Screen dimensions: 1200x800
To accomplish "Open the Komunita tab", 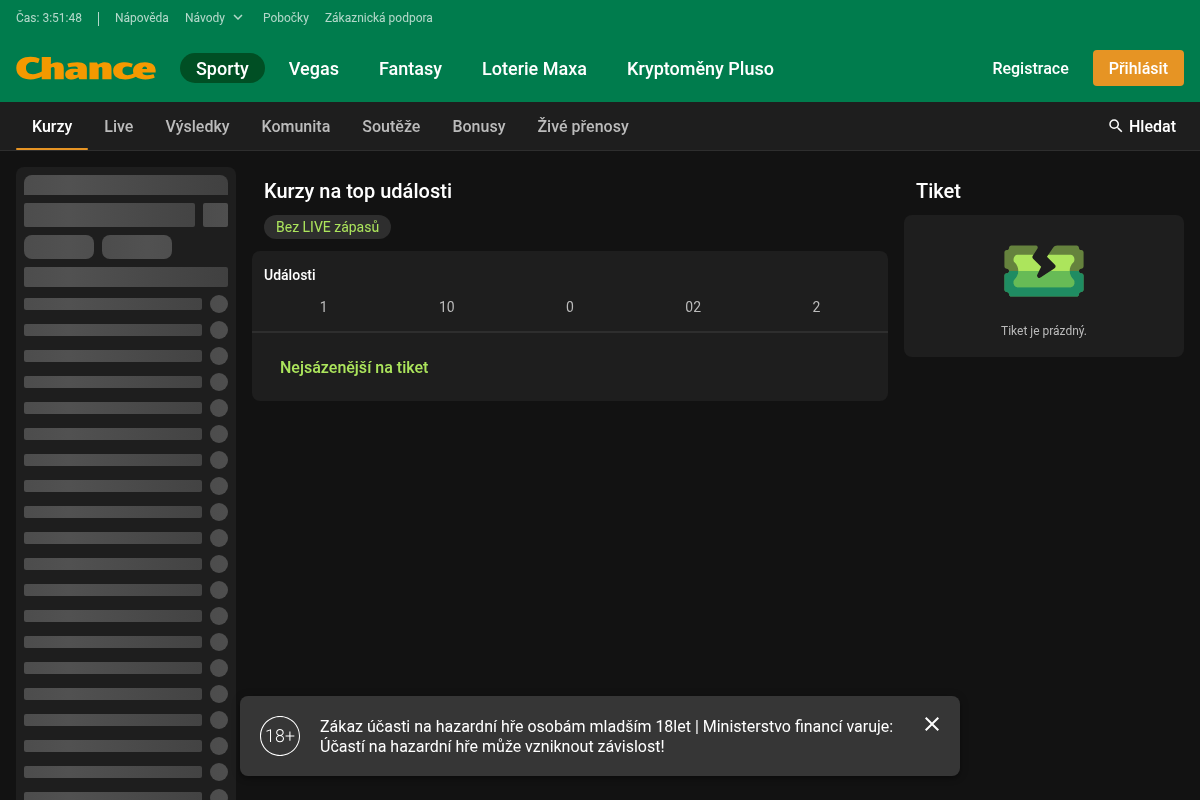I will (296, 126).
